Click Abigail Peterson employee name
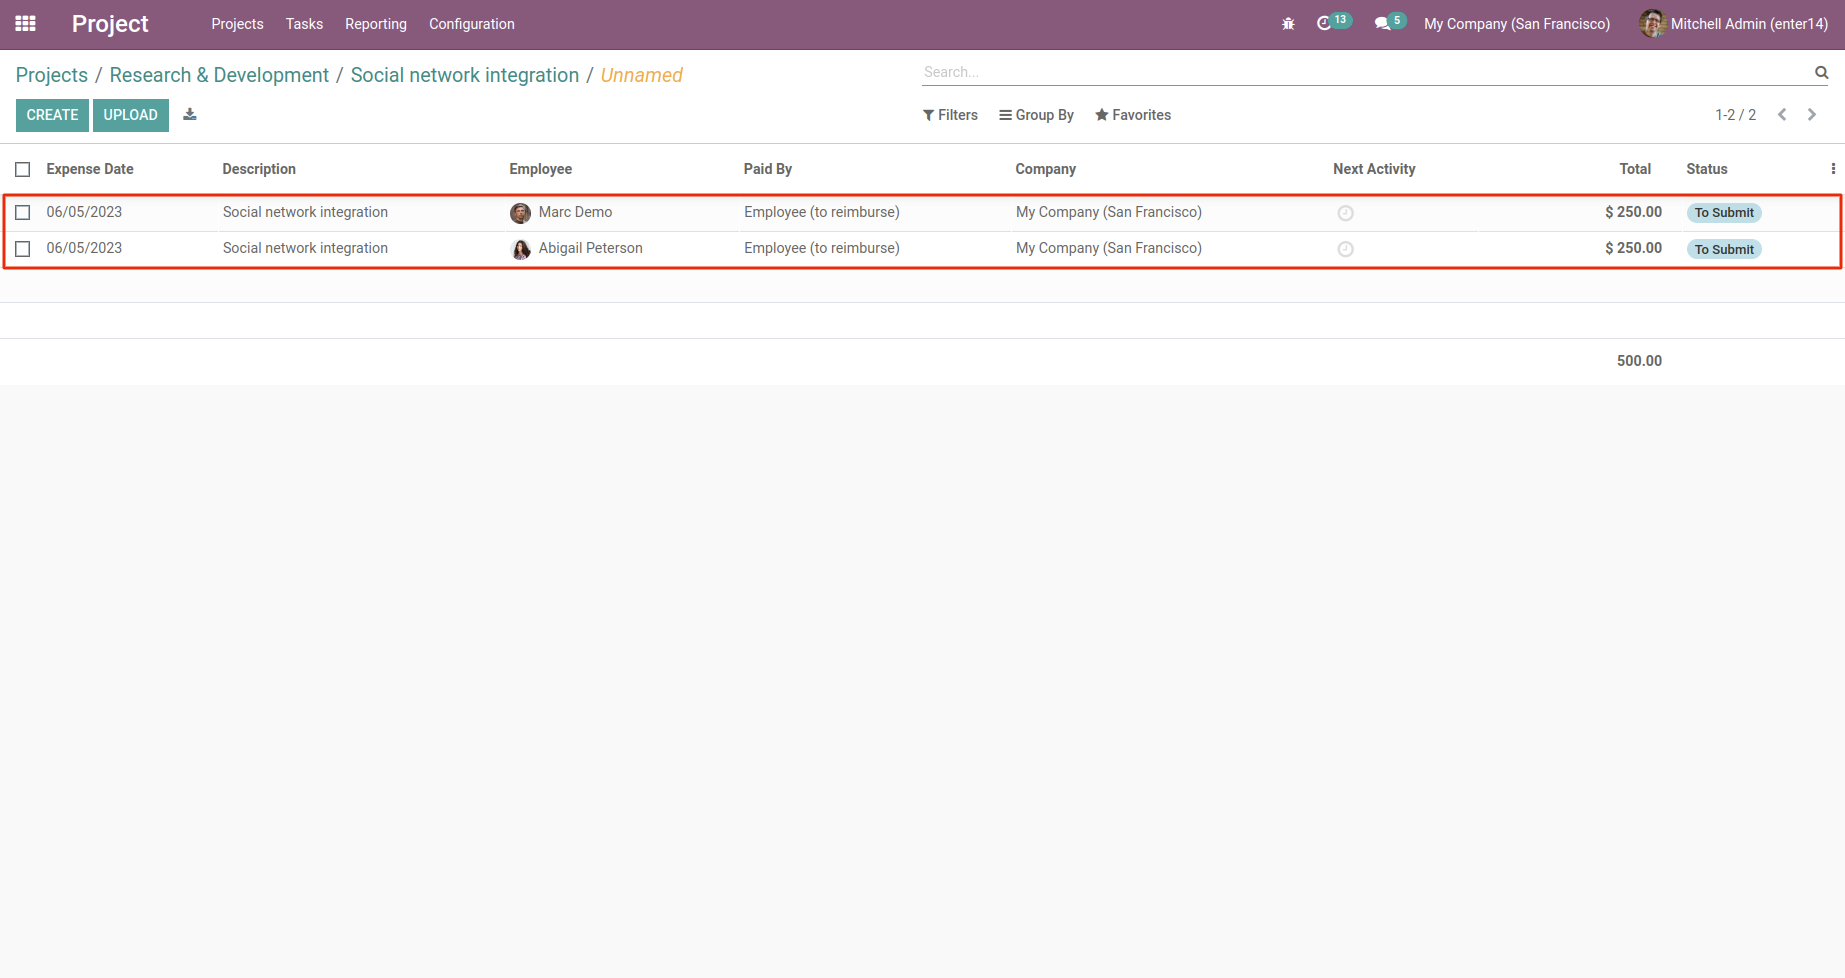This screenshot has width=1845, height=978. tap(591, 248)
